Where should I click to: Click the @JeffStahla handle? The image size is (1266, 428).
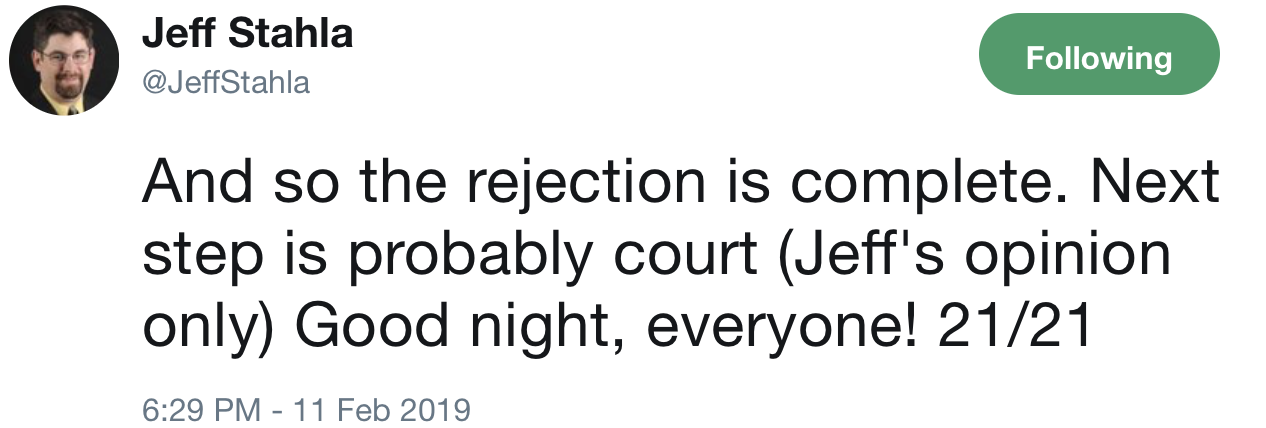click(226, 82)
